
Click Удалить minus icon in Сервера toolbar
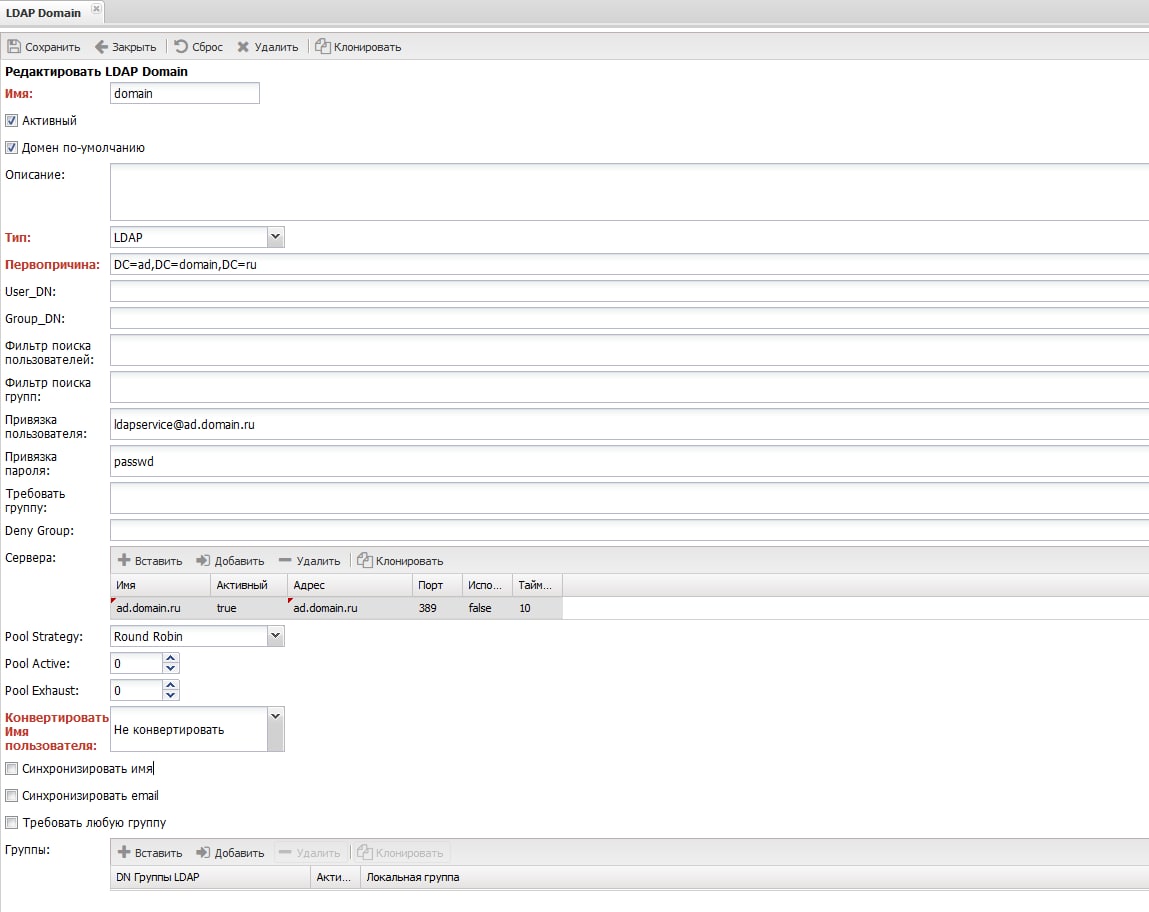pyautogui.click(x=285, y=560)
